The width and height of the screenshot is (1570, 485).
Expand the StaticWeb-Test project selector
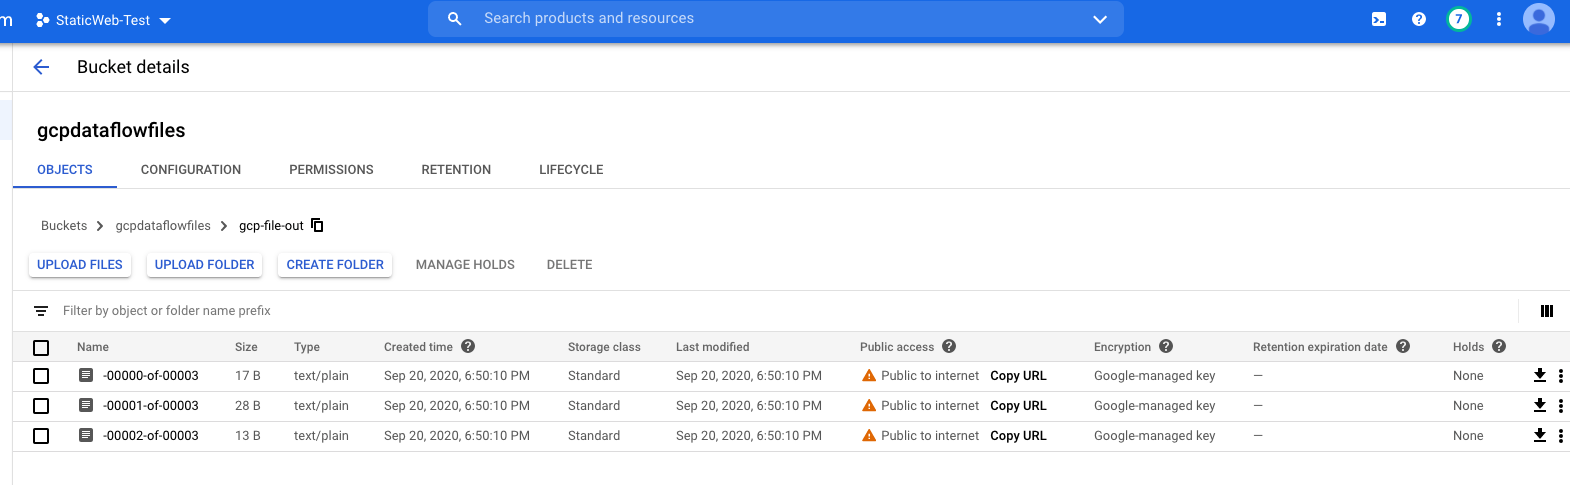[x=103, y=20]
